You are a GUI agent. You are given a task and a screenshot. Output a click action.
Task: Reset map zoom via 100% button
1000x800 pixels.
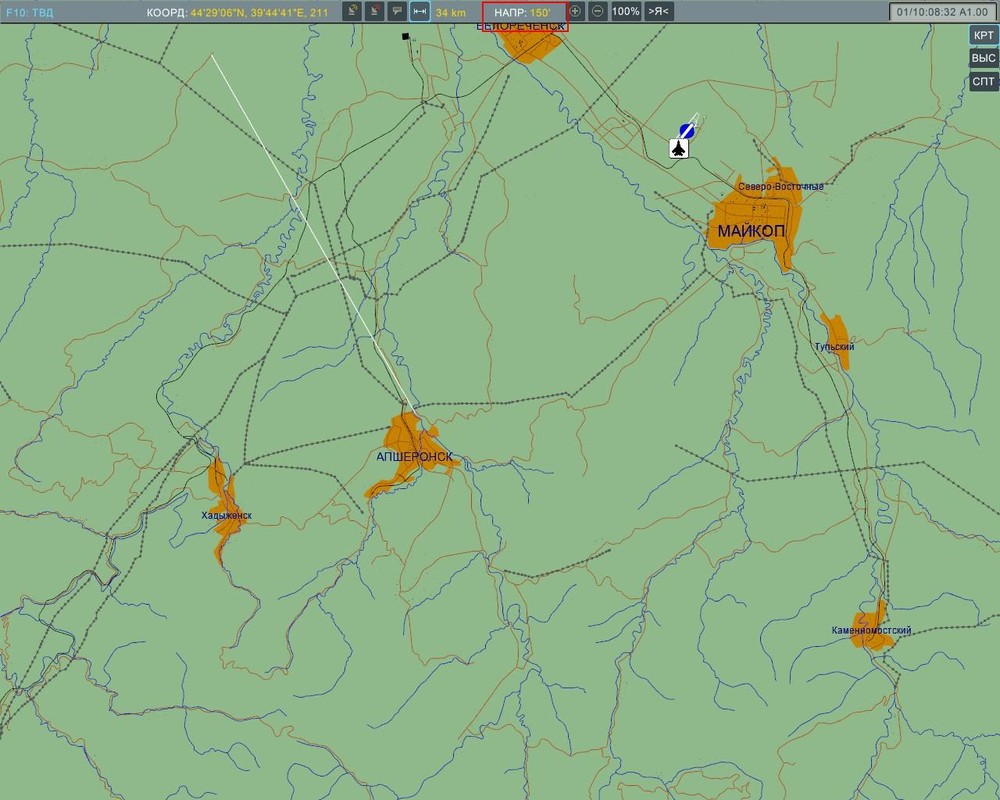tap(626, 11)
